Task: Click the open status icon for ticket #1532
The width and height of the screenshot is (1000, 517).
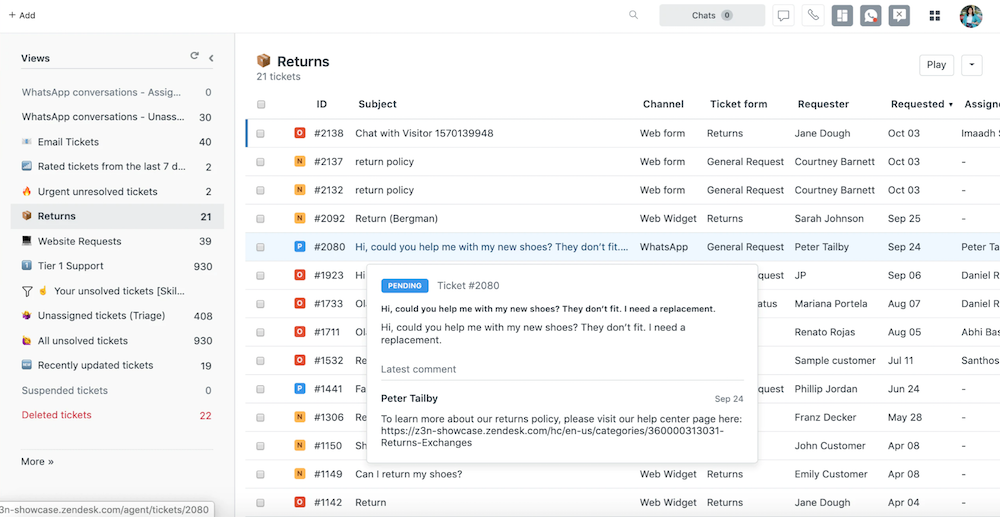Action: (x=299, y=360)
